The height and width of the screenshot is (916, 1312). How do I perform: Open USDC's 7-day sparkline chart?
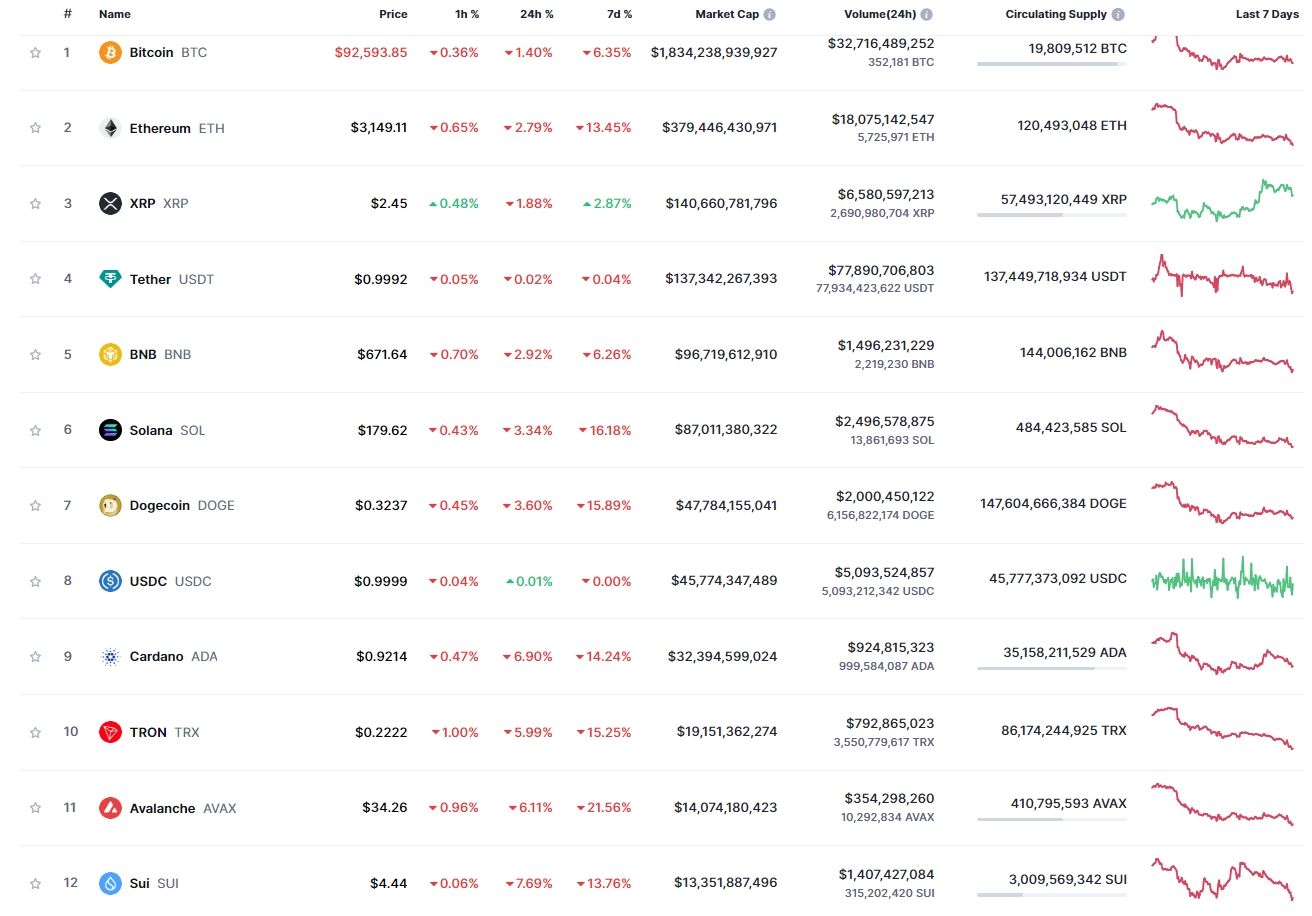pos(1222,578)
